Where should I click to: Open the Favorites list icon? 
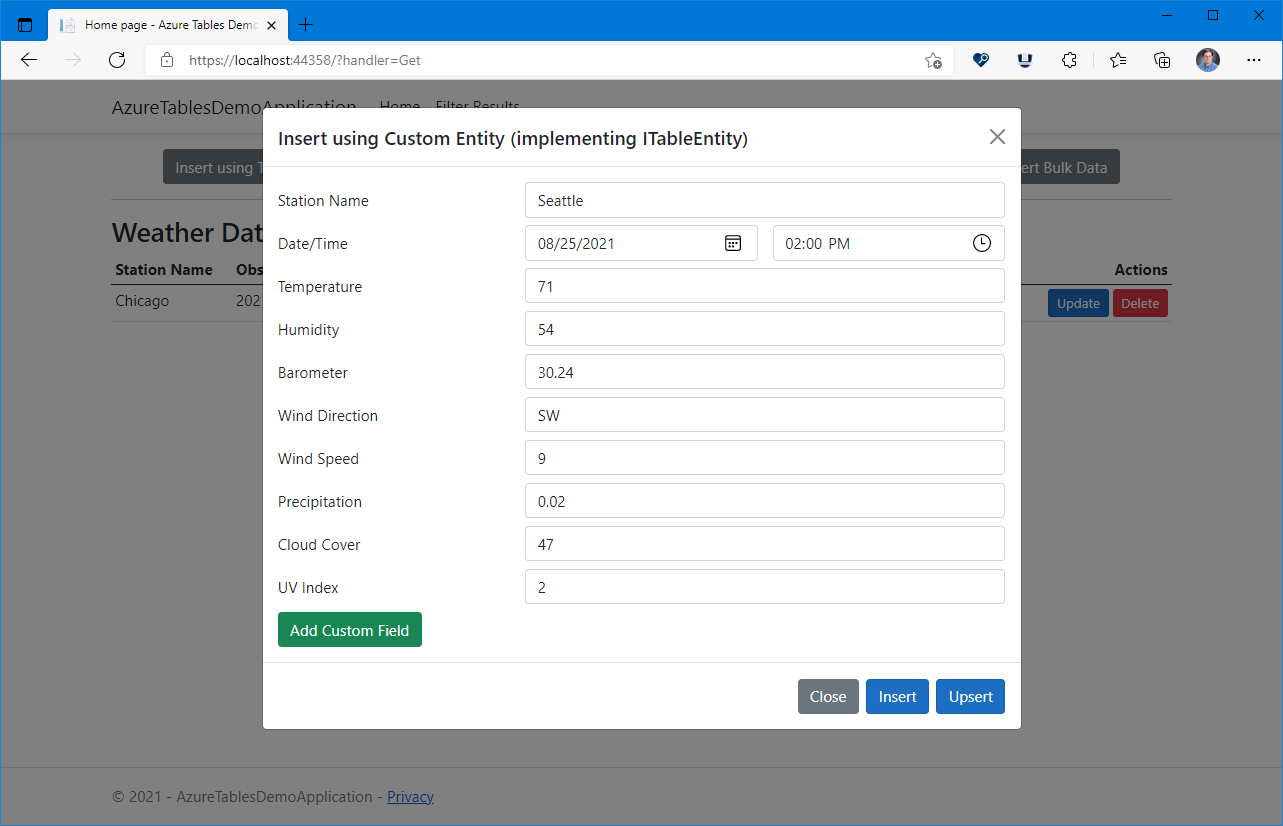pos(1117,60)
